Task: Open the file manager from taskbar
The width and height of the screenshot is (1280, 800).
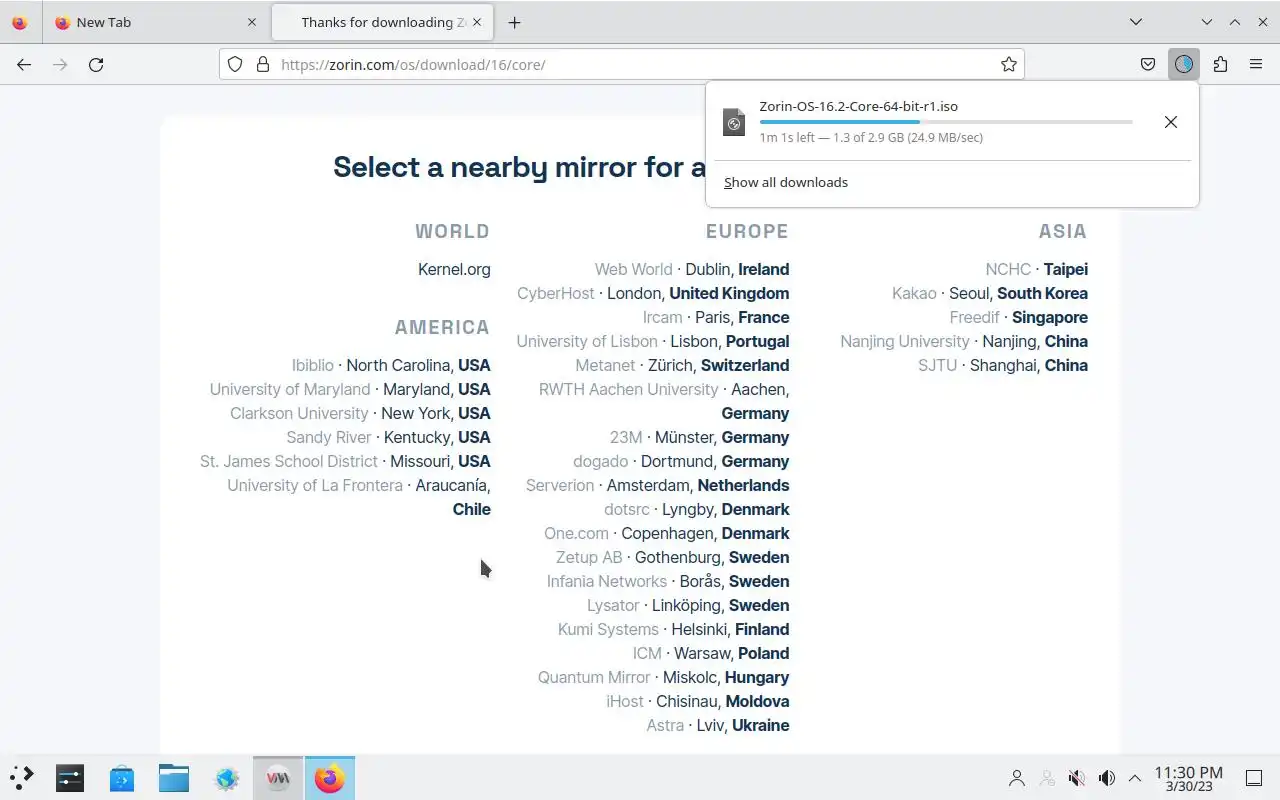Action: (174, 777)
